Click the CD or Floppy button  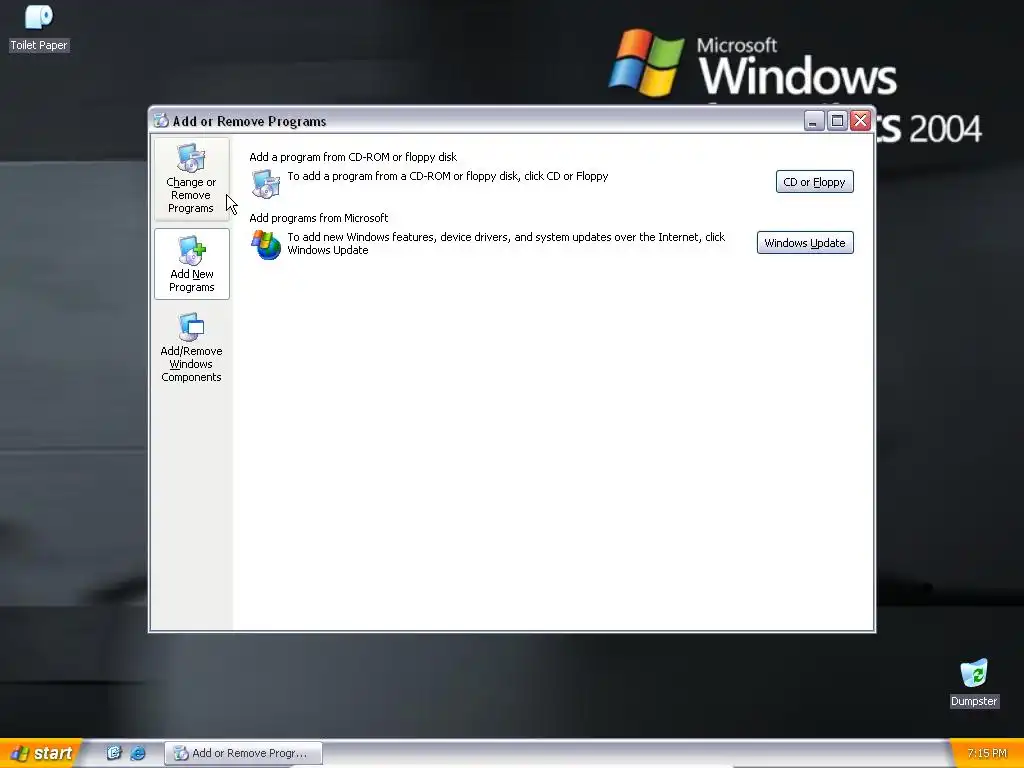click(814, 182)
